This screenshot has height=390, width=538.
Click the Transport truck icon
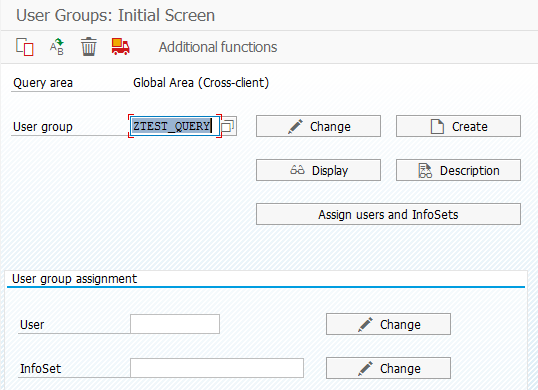(x=120, y=47)
